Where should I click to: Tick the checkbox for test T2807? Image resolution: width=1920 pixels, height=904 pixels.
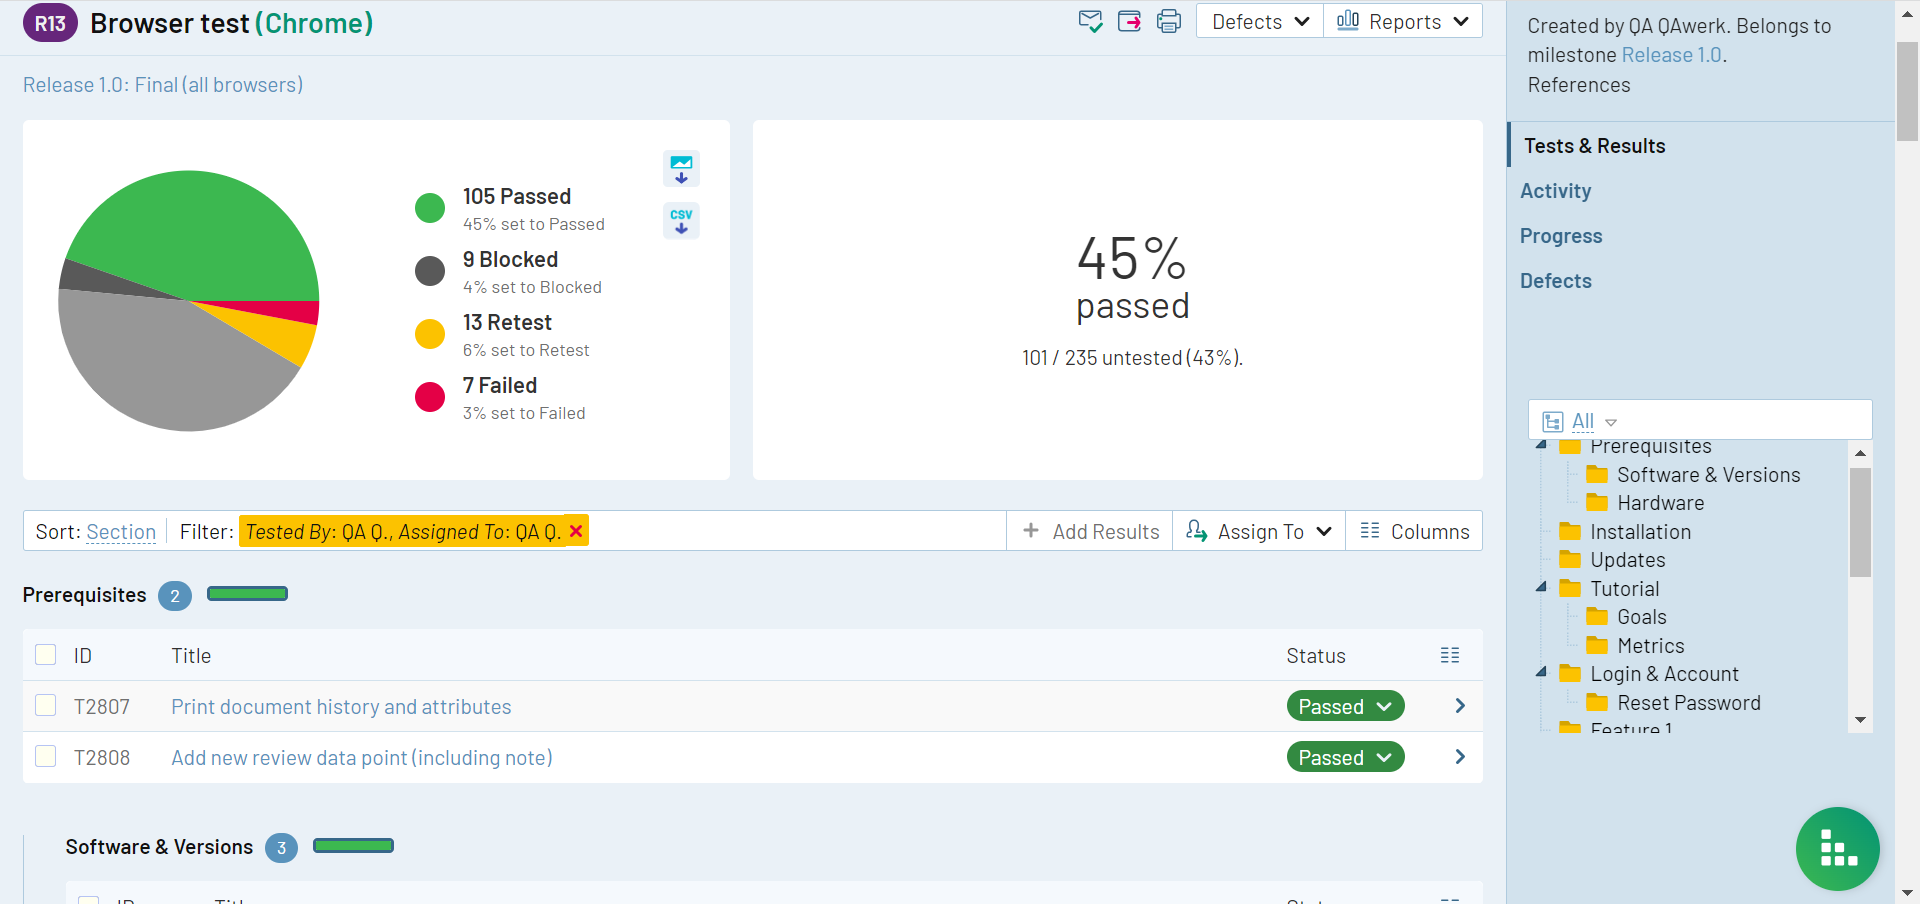[46, 706]
